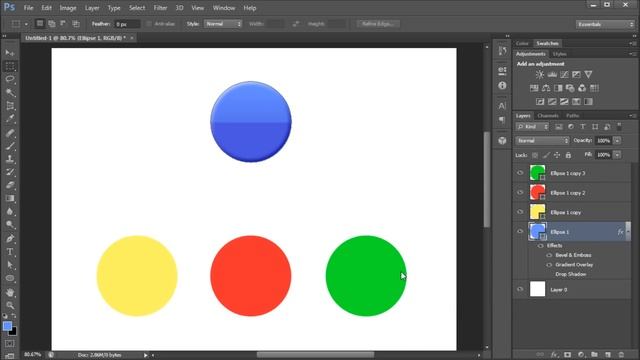Image resolution: width=640 pixels, height=360 pixels.
Task: Open the Opacity slider arrow
Action: coord(618,140)
